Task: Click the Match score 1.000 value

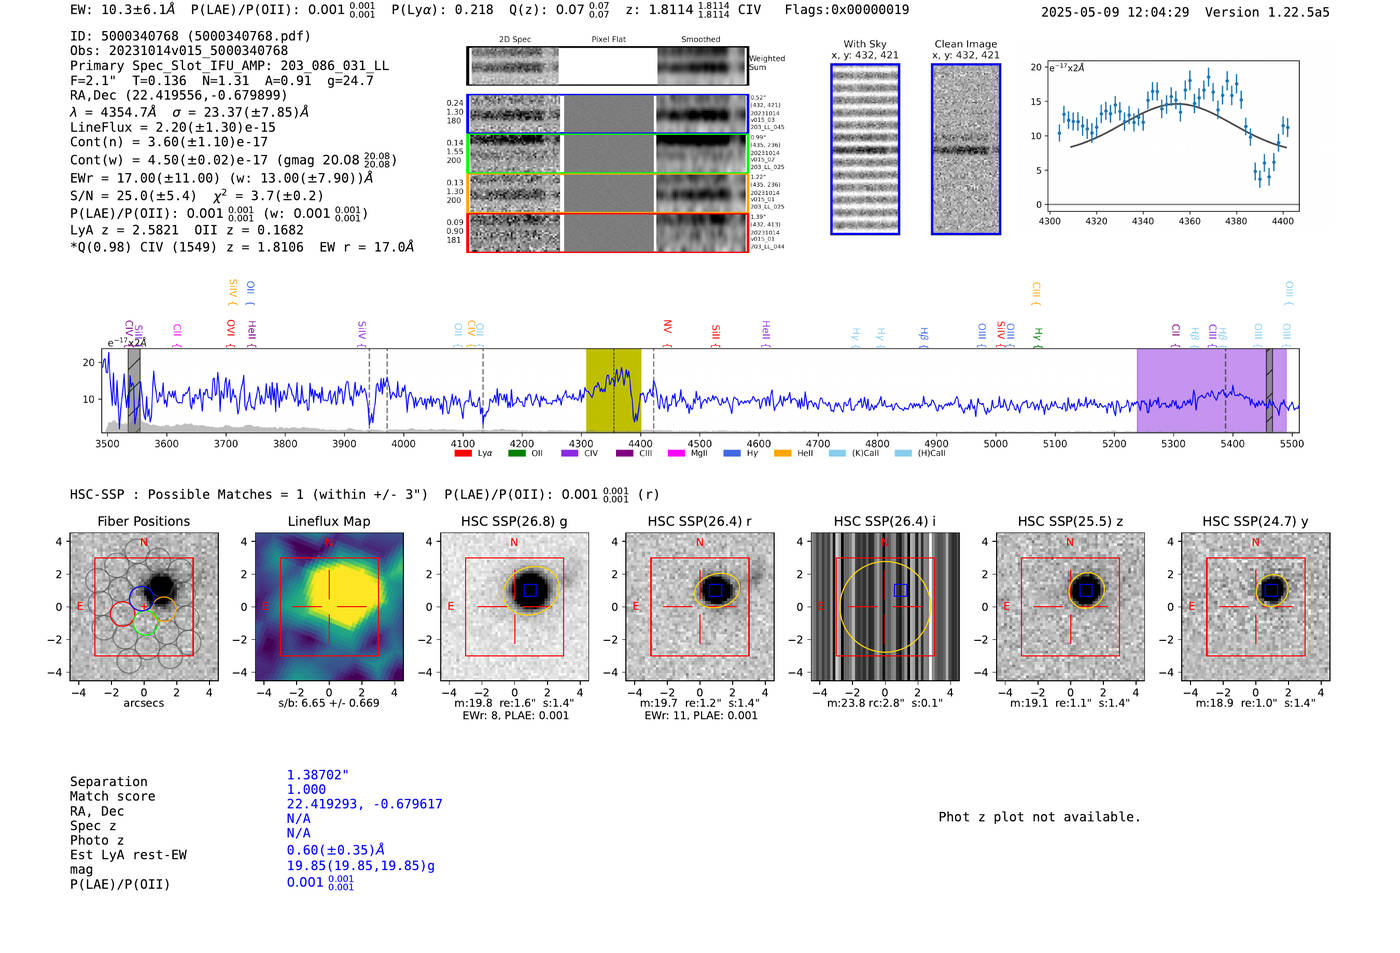Action: pos(306,790)
